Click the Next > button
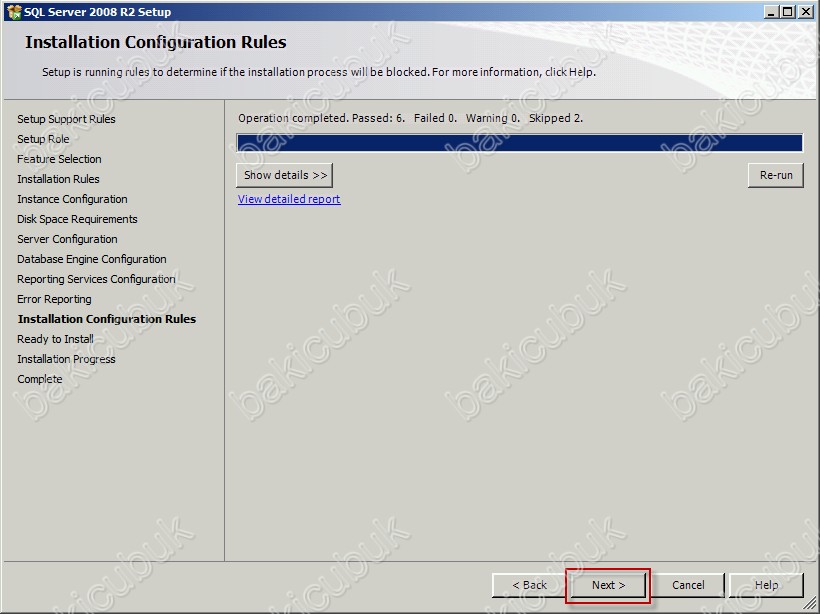 608,585
